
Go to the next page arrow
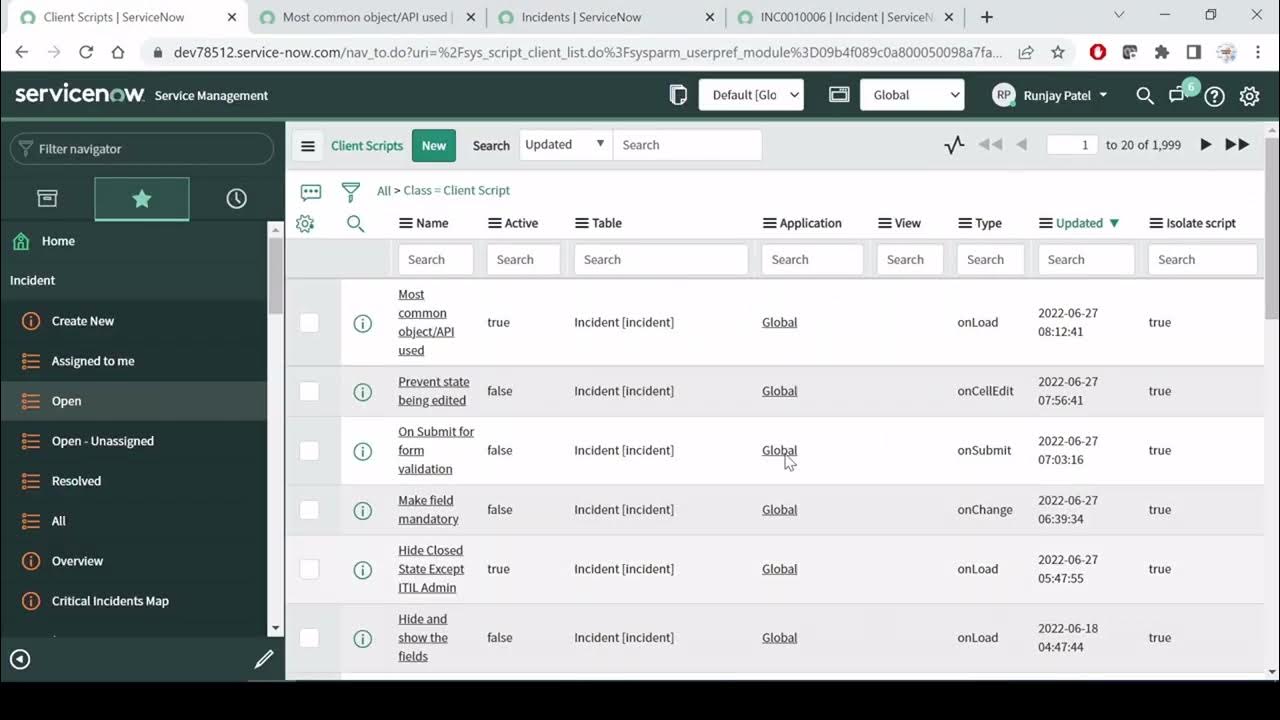(x=1206, y=145)
